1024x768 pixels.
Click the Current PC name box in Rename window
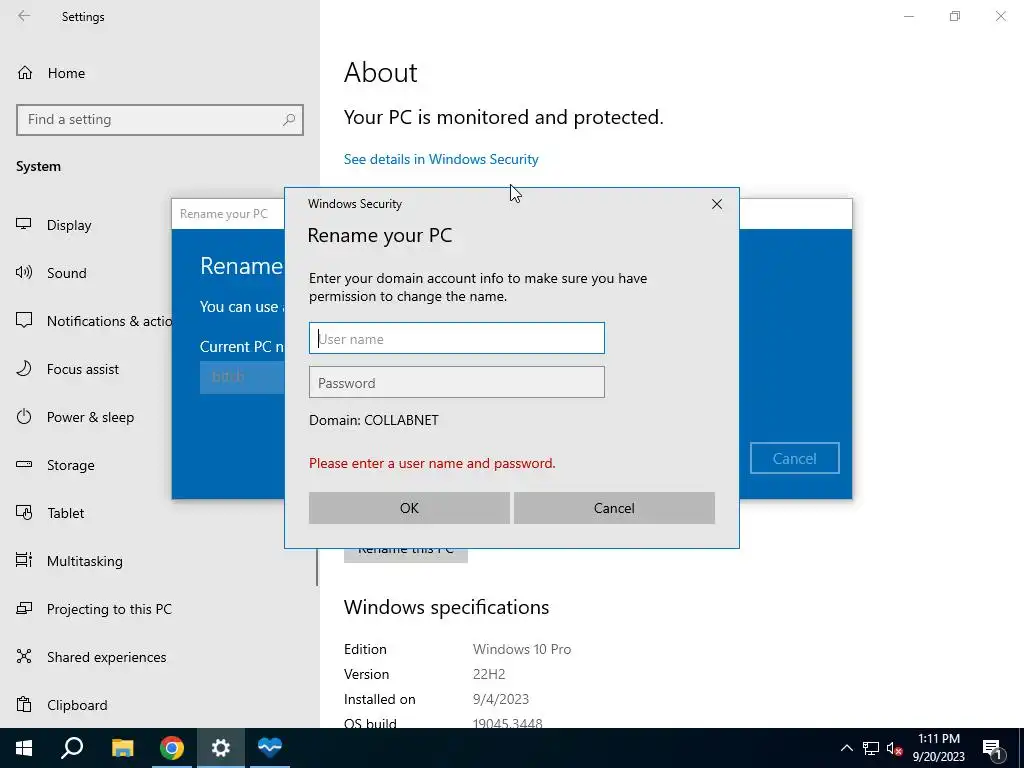(242, 377)
